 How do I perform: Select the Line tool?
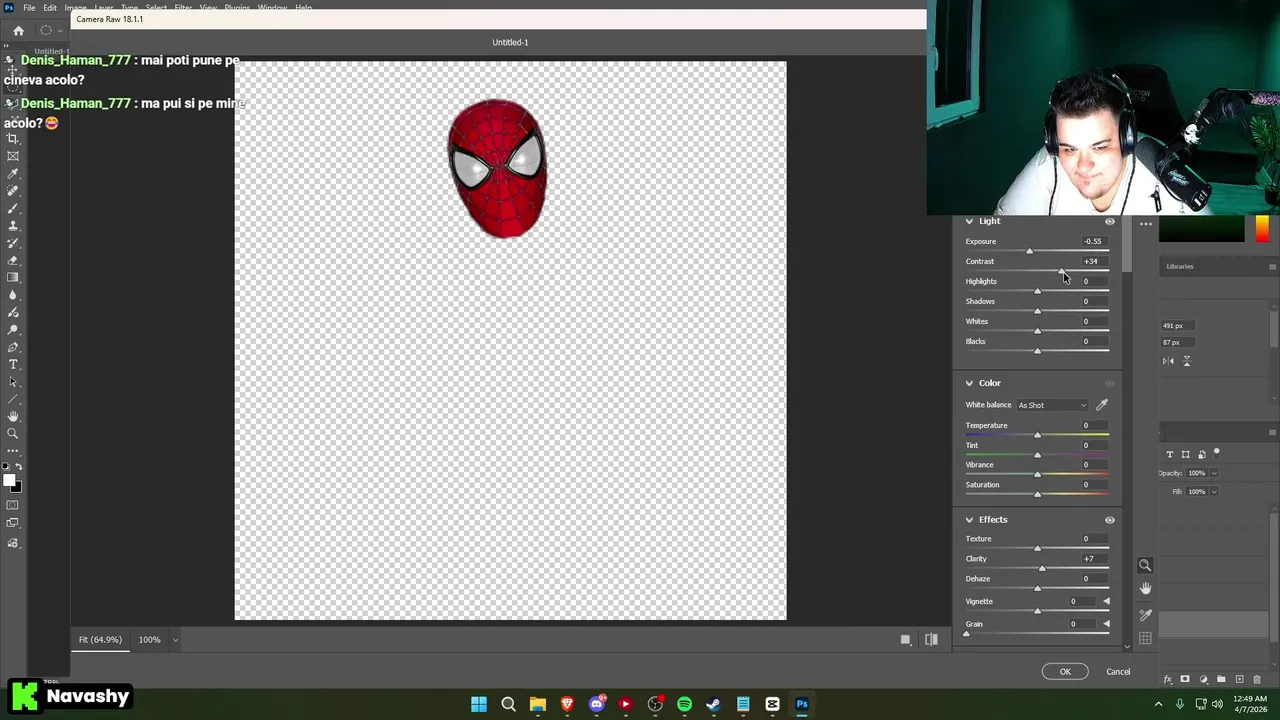[13, 399]
